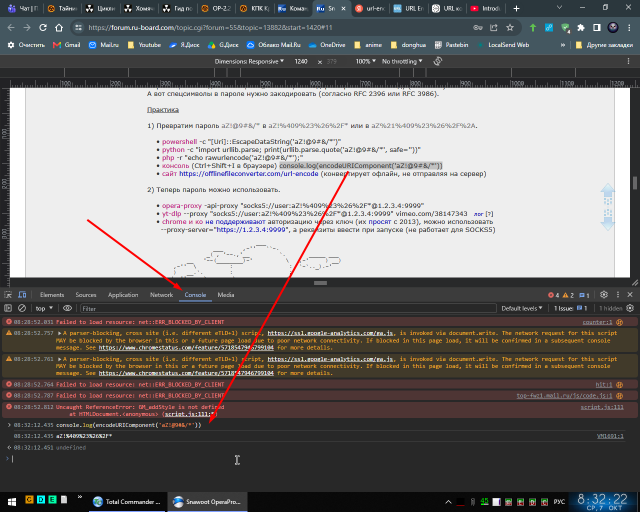
Task: Switch to the Network tab
Action: [161, 295]
